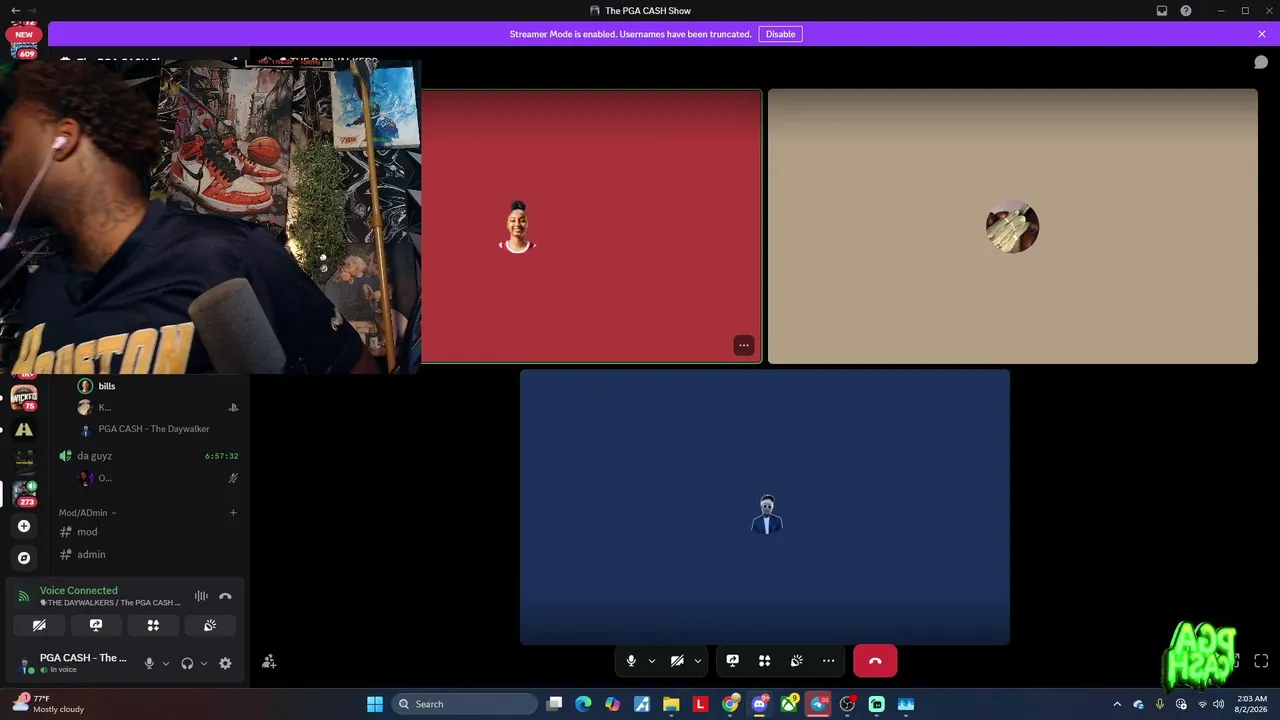Show hidden system tray icons
Screen dimensions: 1280x720
[1117, 704]
